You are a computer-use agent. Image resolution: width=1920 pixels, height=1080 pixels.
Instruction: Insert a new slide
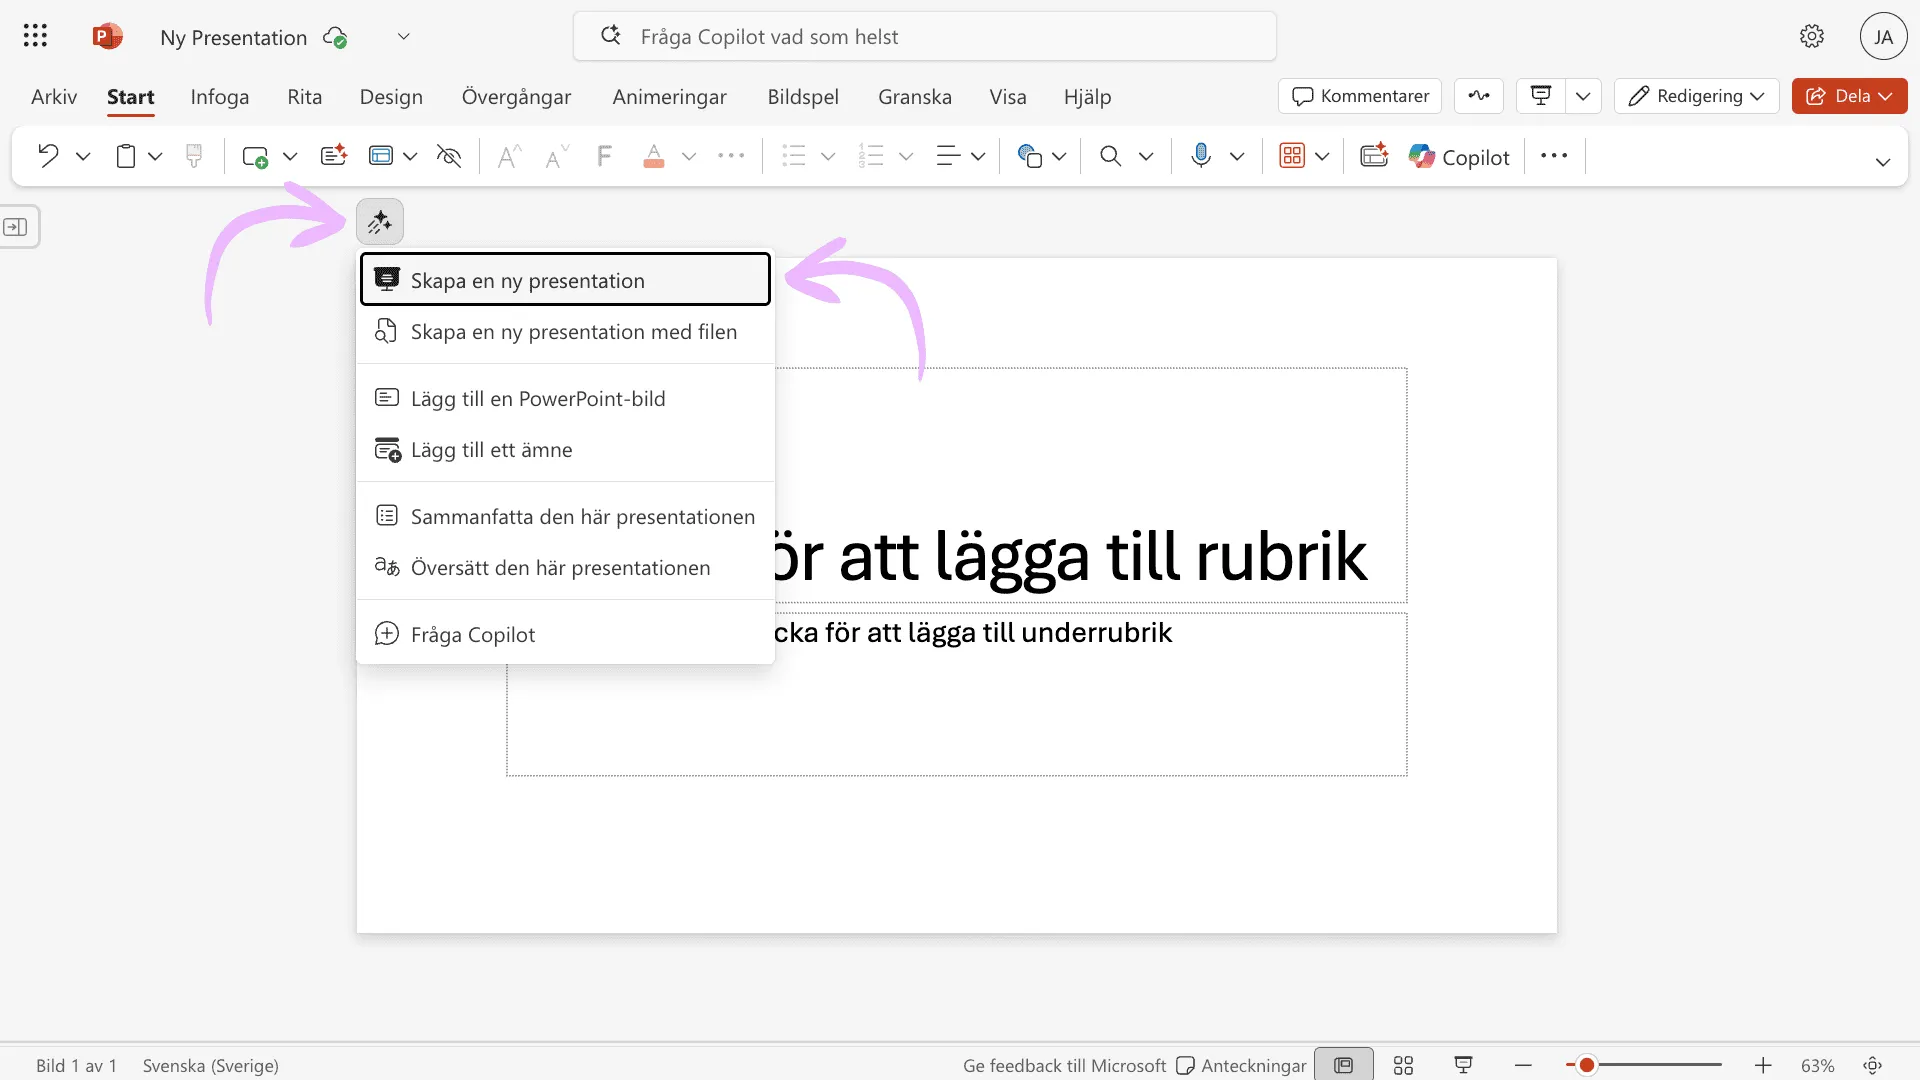[255, 156]
